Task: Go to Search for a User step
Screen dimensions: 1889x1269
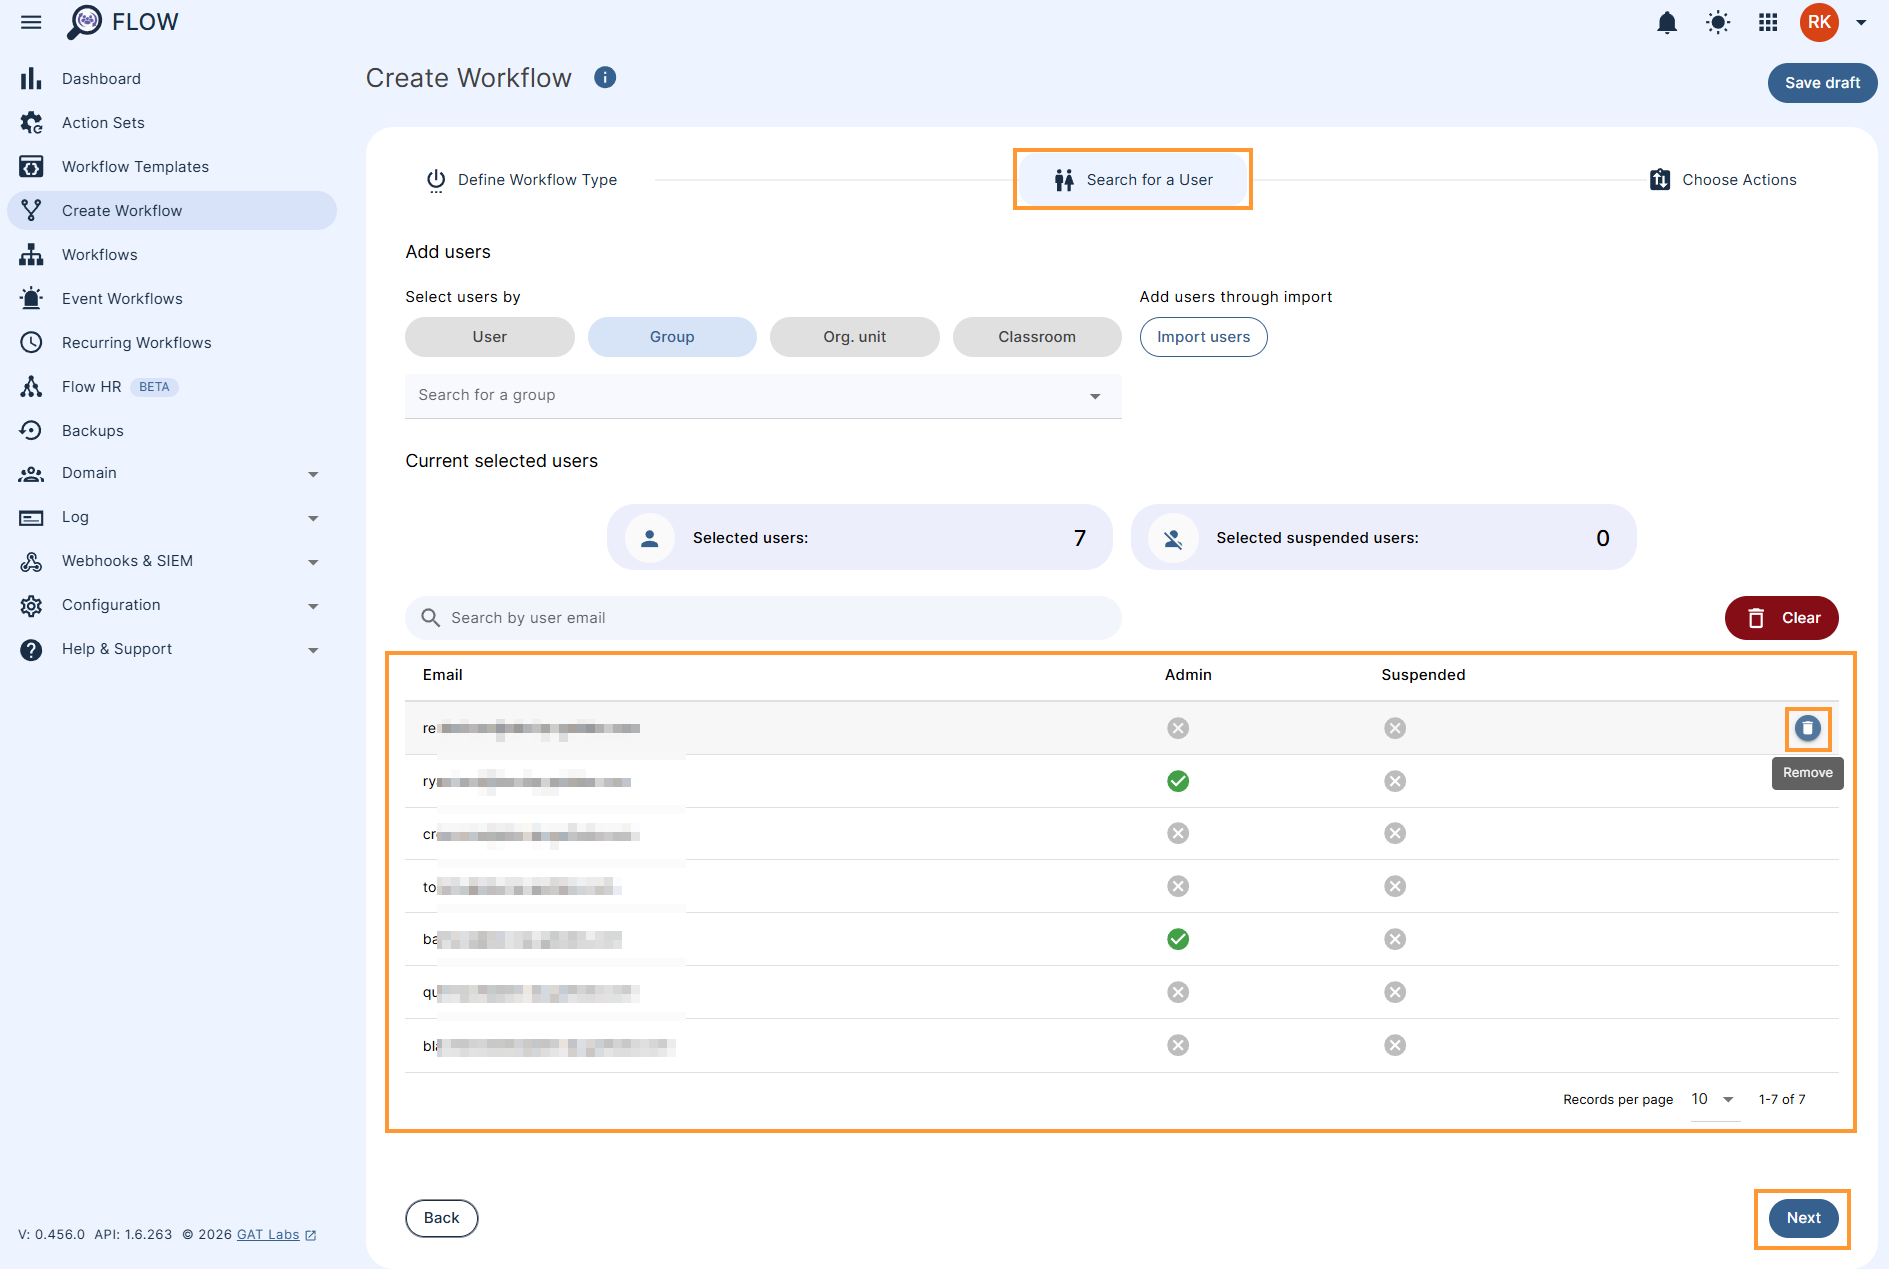Action: [x=1132, y=180]
